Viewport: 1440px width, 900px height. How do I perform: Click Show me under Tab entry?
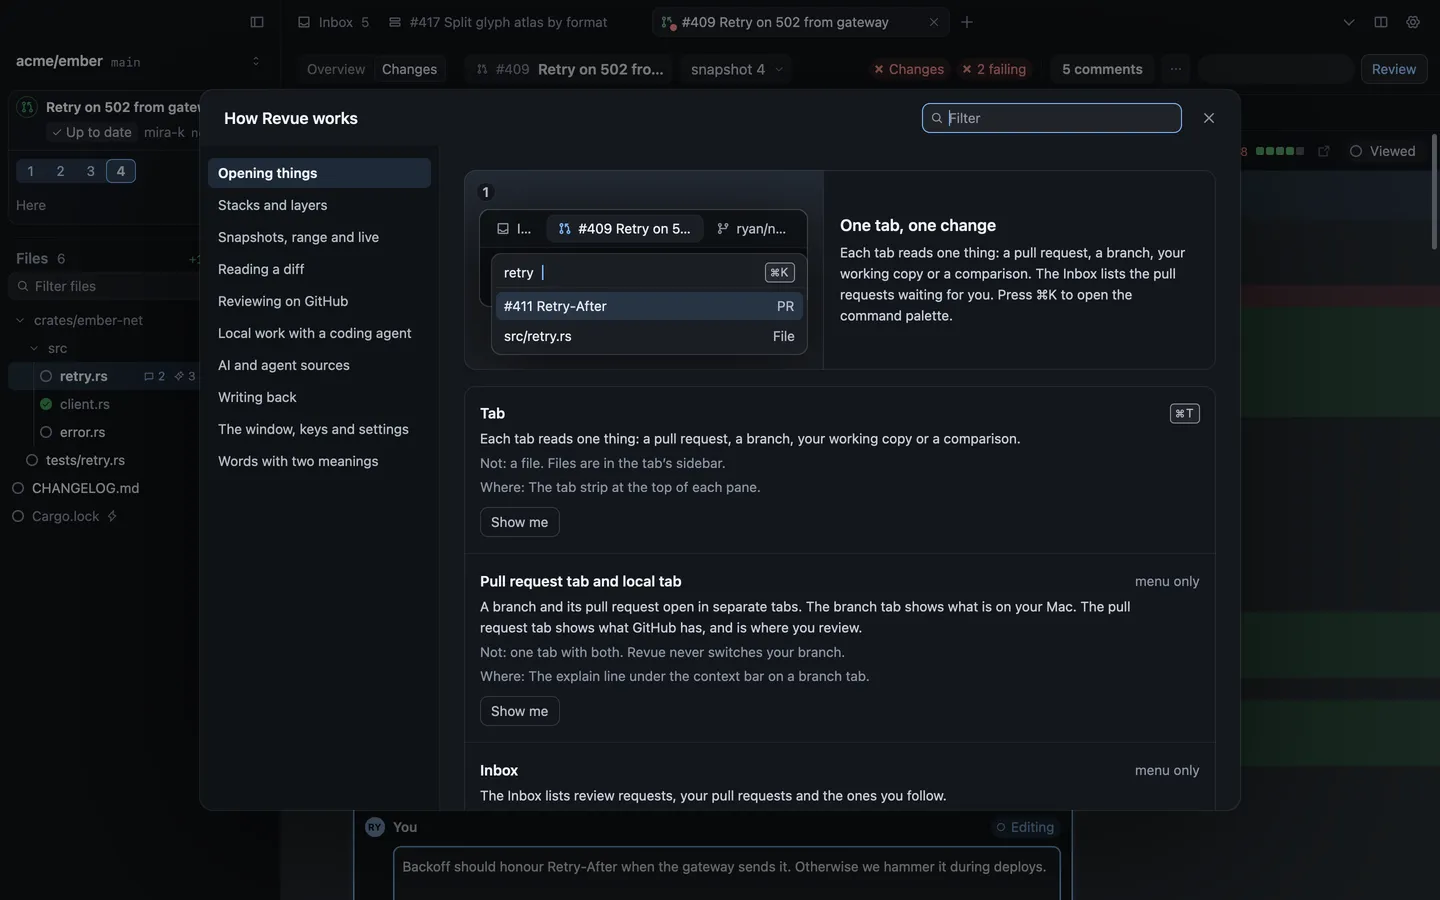tap(519, 522)
